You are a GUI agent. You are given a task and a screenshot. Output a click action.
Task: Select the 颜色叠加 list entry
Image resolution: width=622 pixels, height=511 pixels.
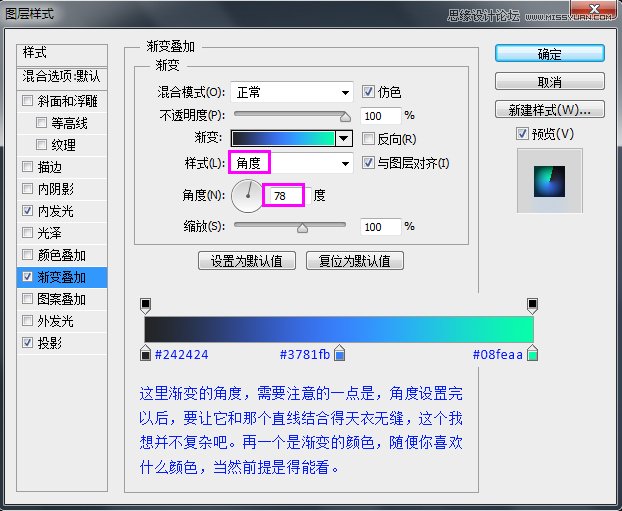click(x=62, y=255)
